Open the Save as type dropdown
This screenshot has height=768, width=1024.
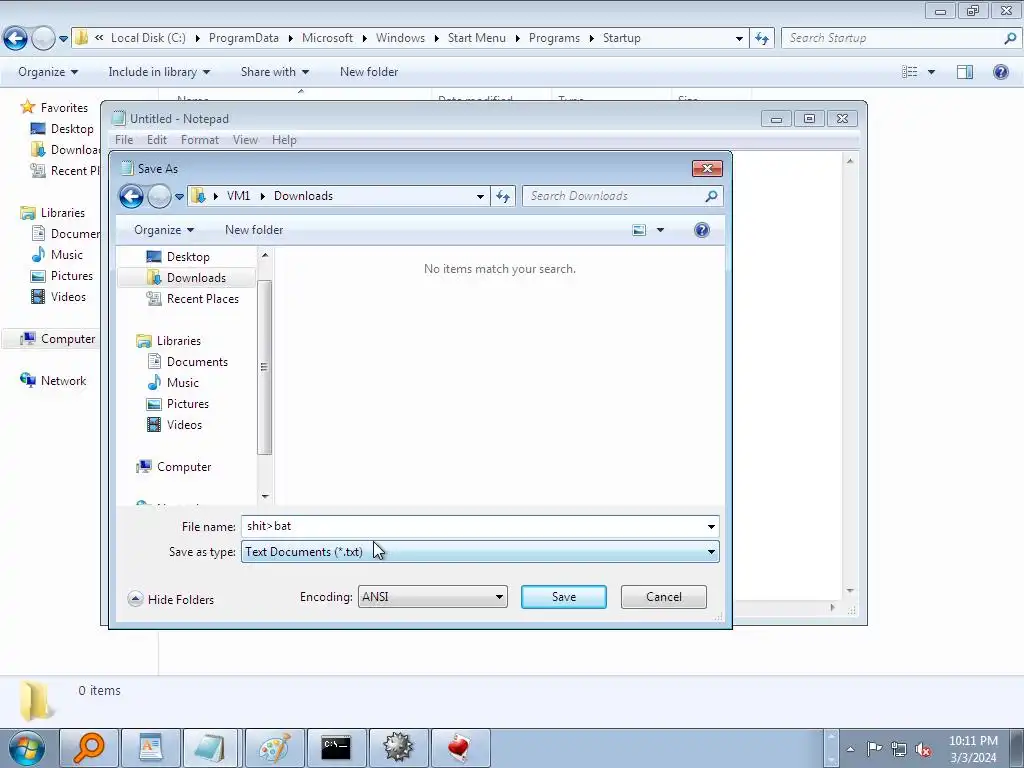tap(480, 552)
